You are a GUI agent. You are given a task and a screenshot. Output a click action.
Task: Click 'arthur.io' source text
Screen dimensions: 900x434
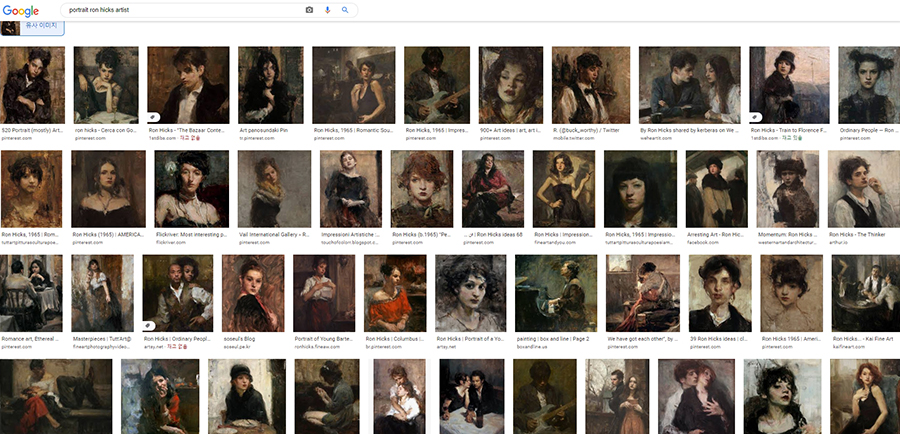(837, 242)
